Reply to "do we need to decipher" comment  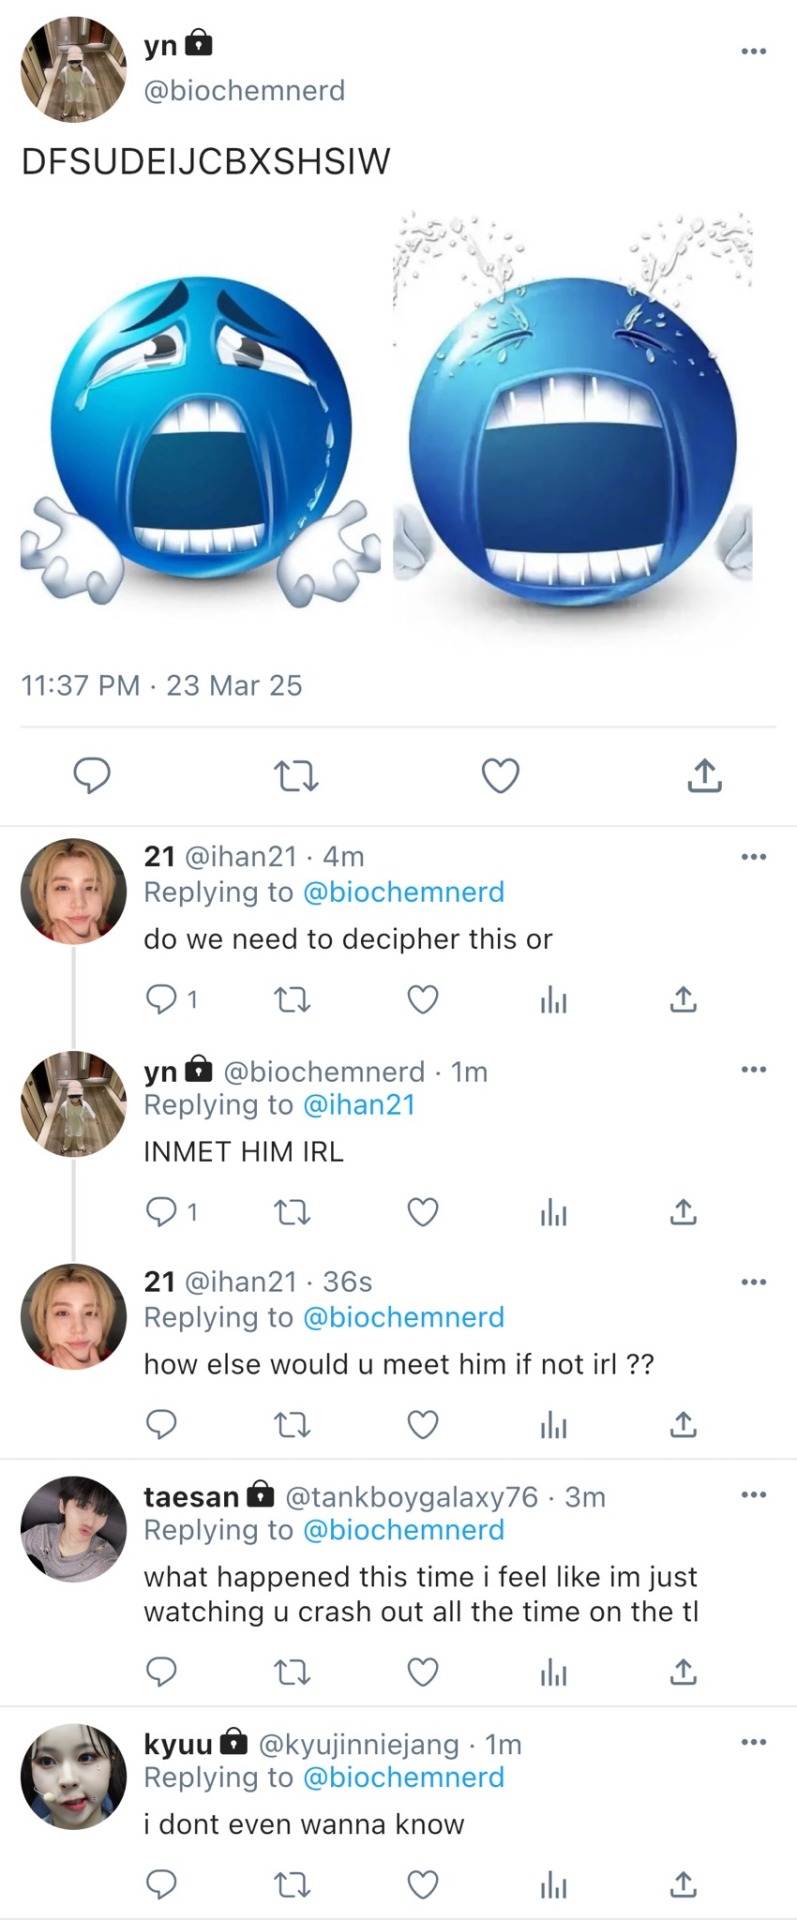(161, 999)
